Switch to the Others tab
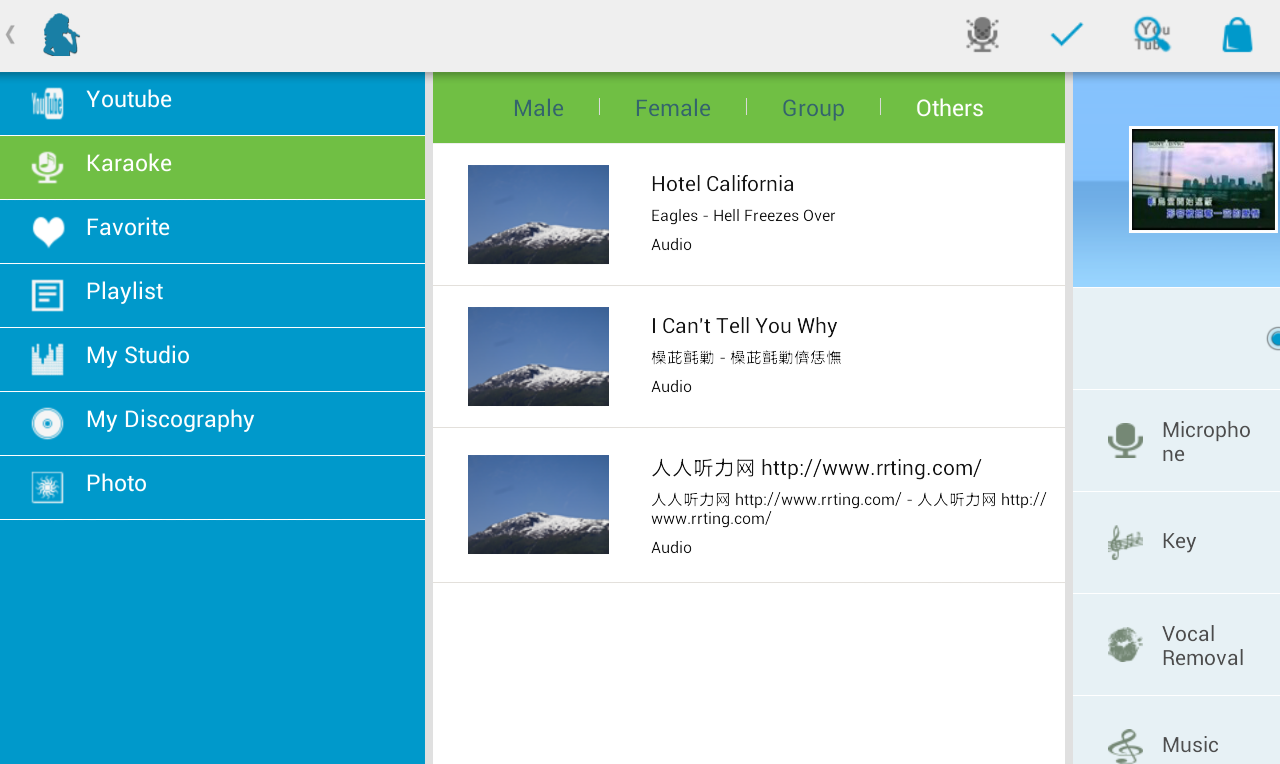Image resolution: width=1280 pixels, height=764 pixels. (950, 108)
